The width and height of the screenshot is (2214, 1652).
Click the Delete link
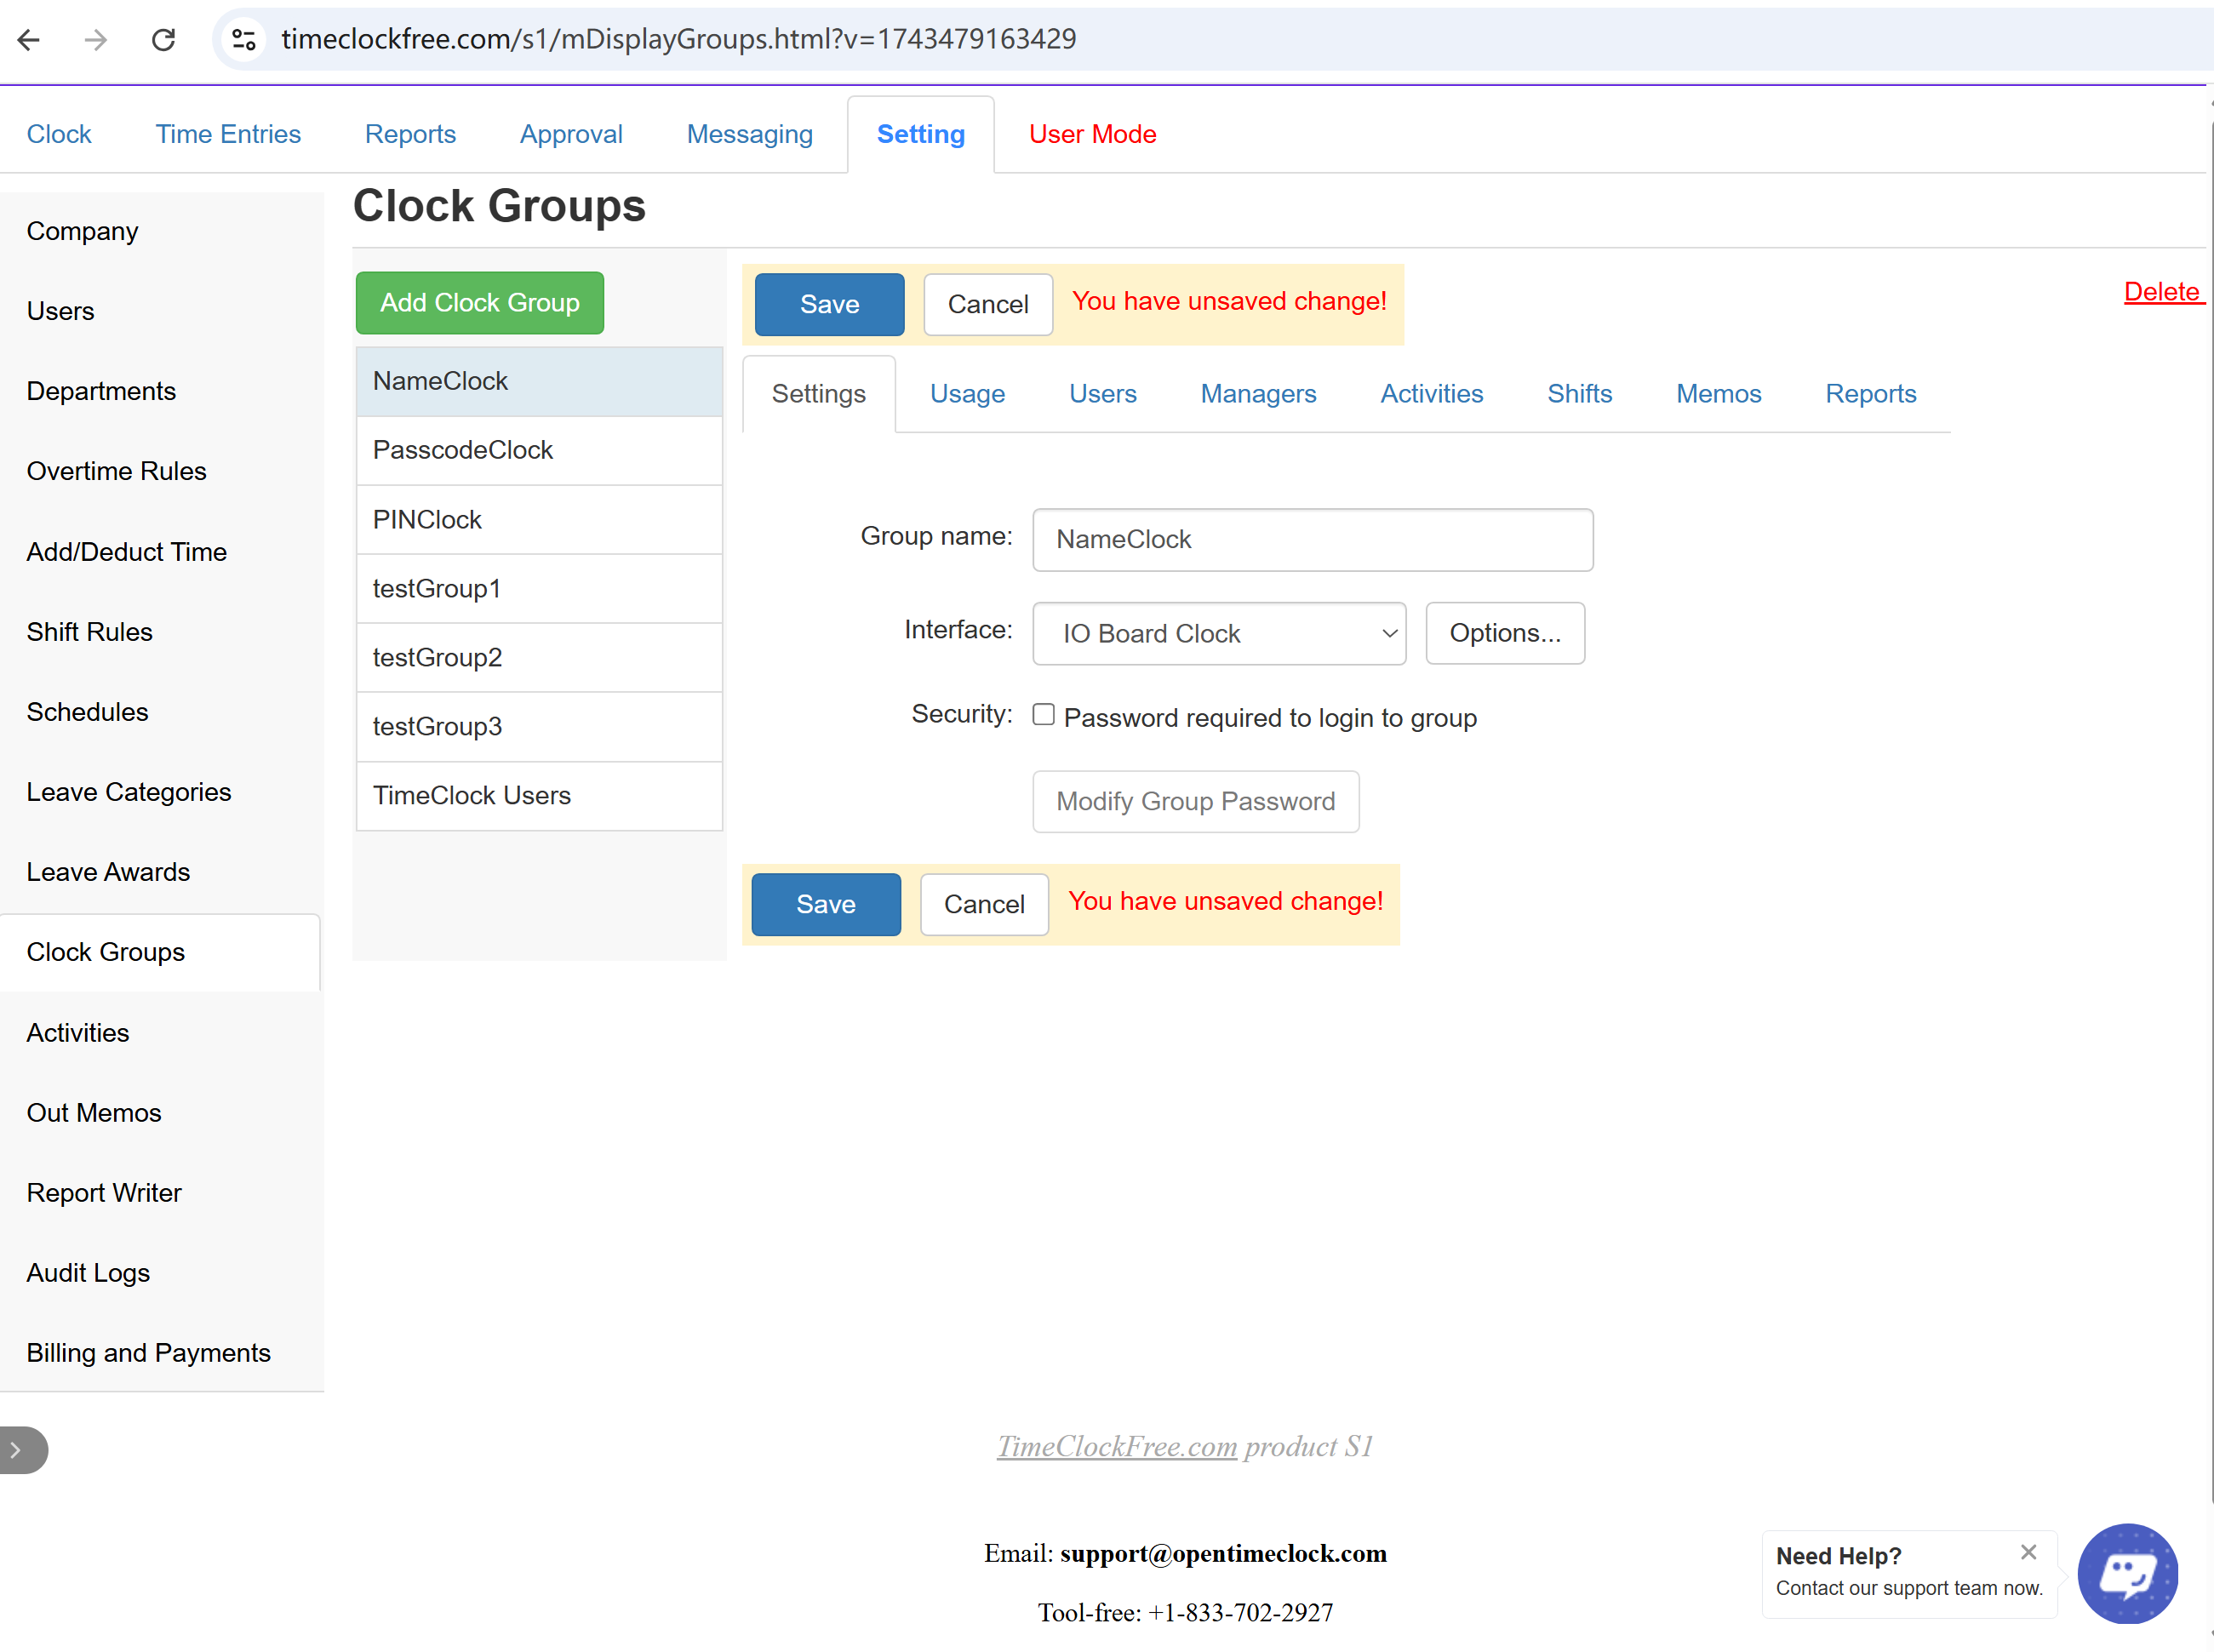2162,292
